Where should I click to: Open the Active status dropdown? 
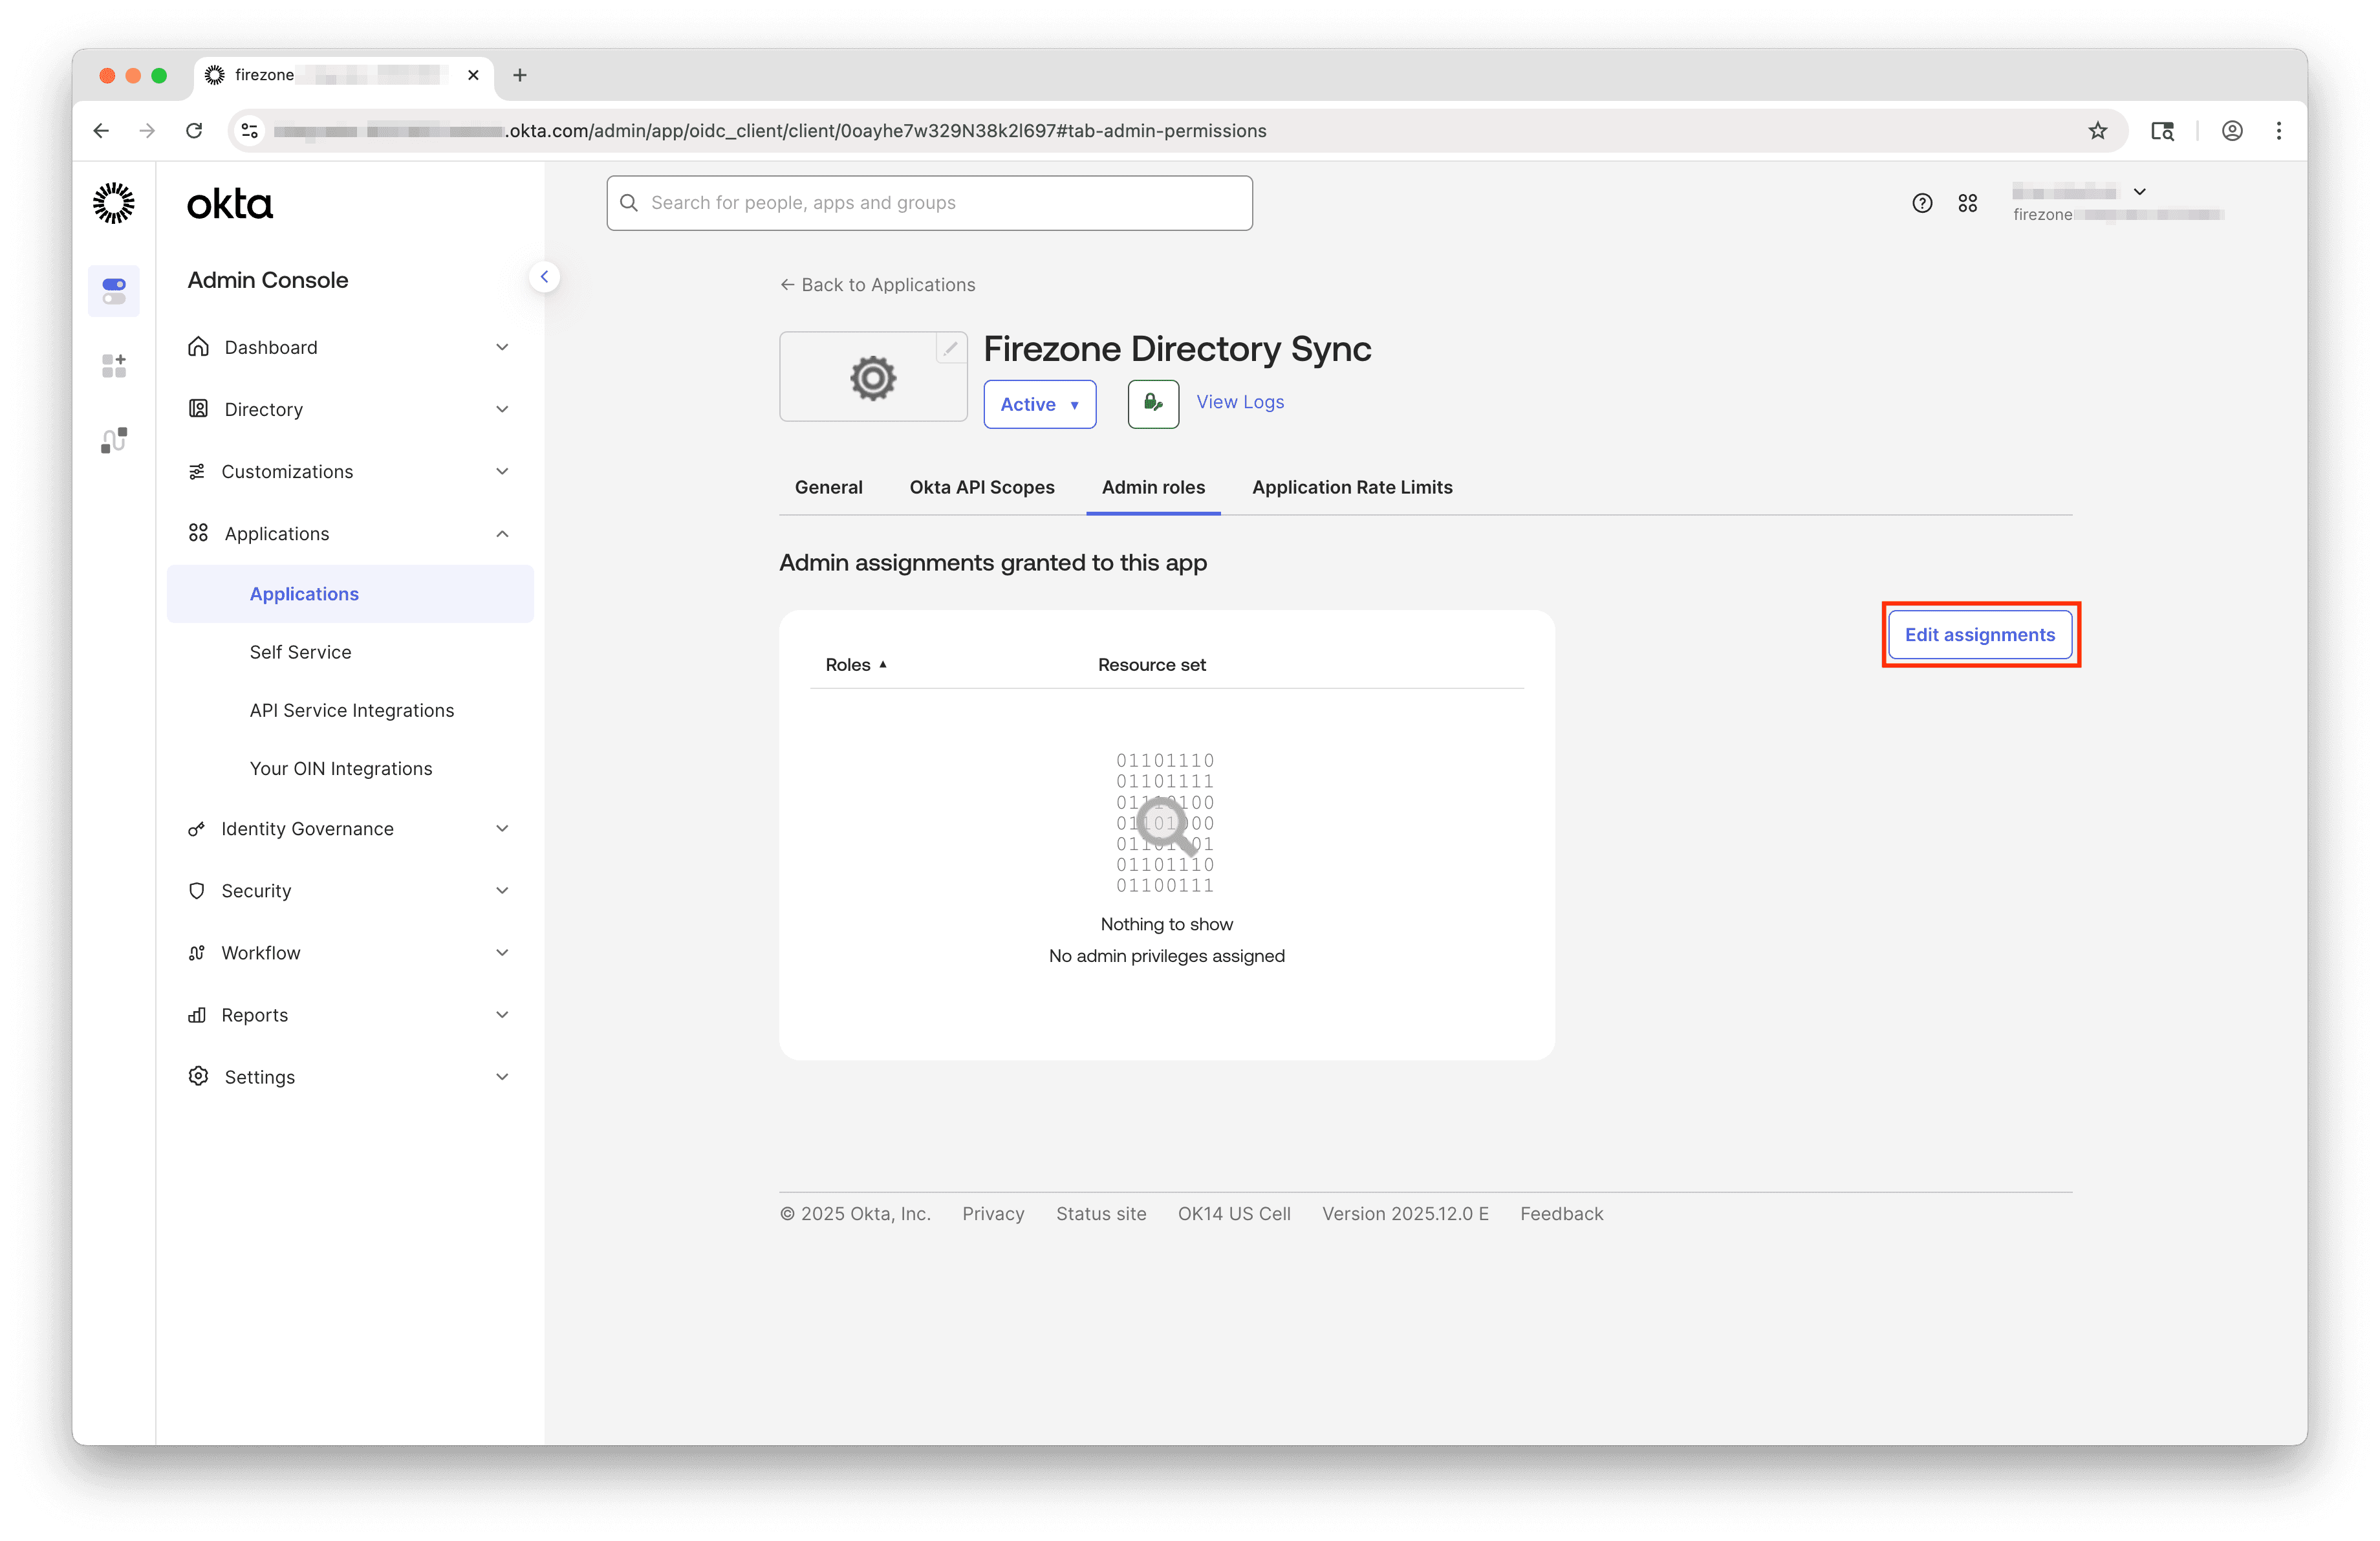point(1039,404)
